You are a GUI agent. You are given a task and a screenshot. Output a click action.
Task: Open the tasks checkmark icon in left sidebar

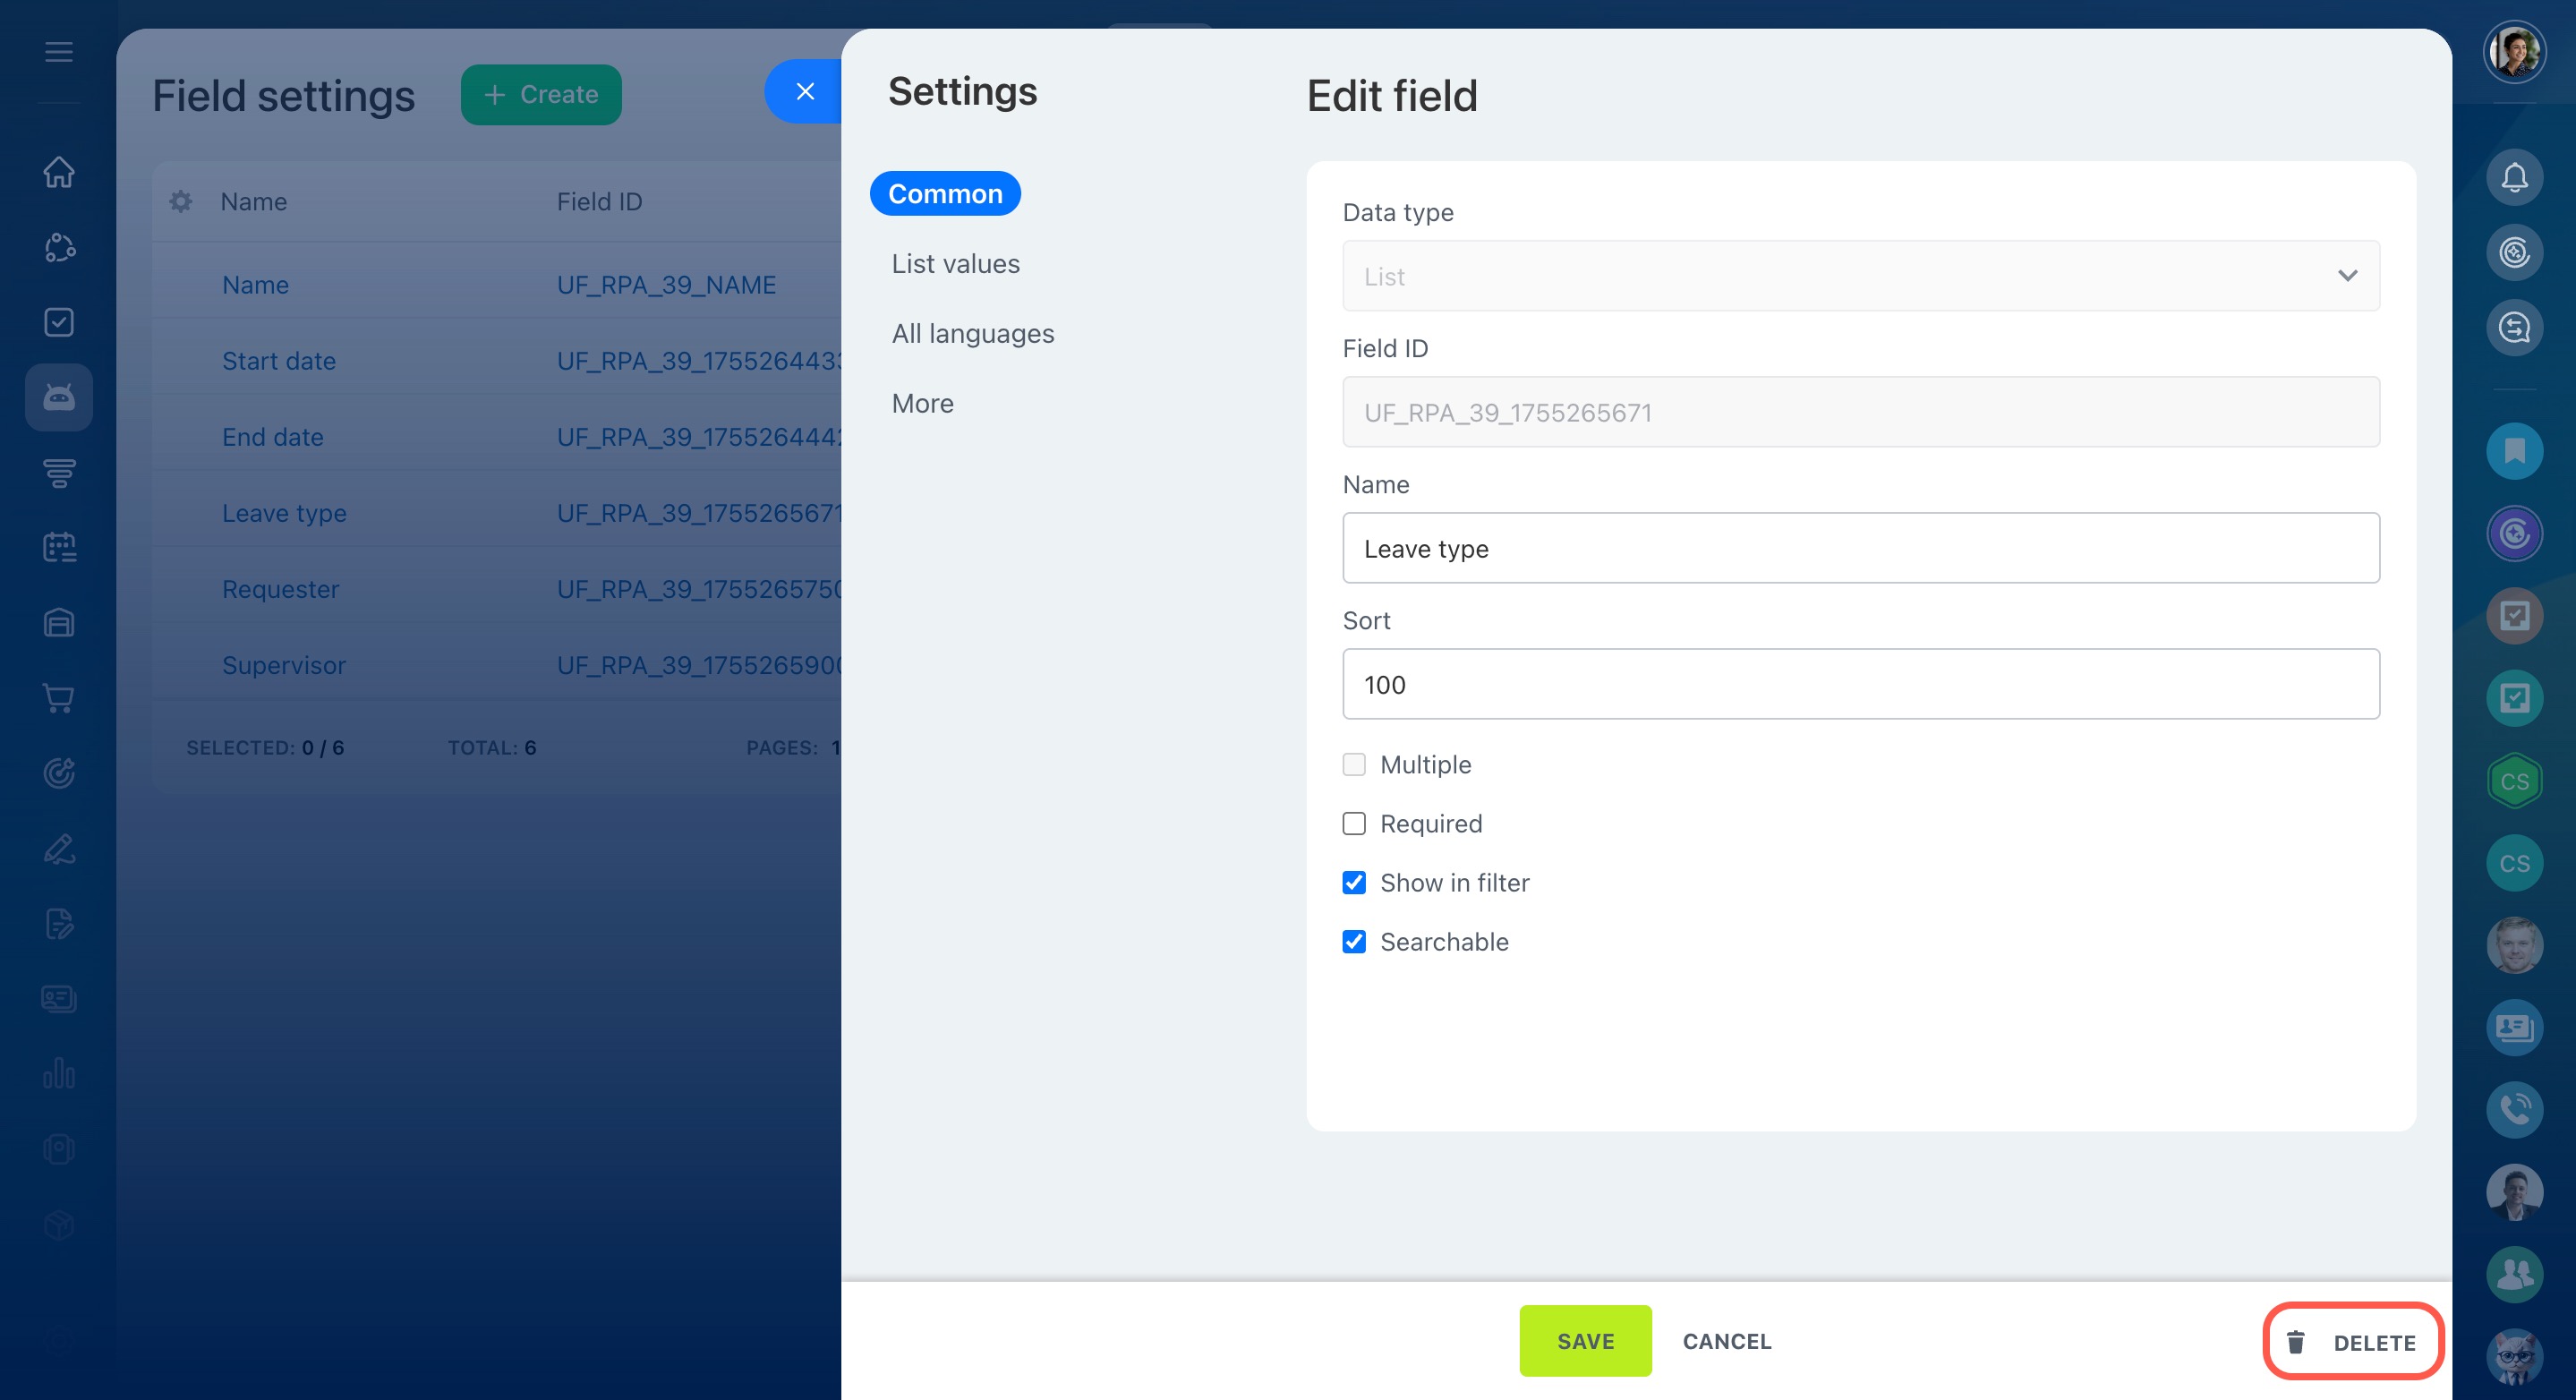pyautogui.click(x=59, y=322)
